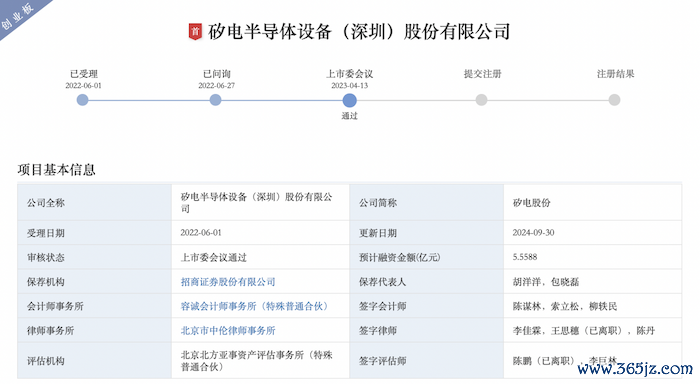
Task: Click the 公司简称 label cell
Action: (x=427, y=203)
